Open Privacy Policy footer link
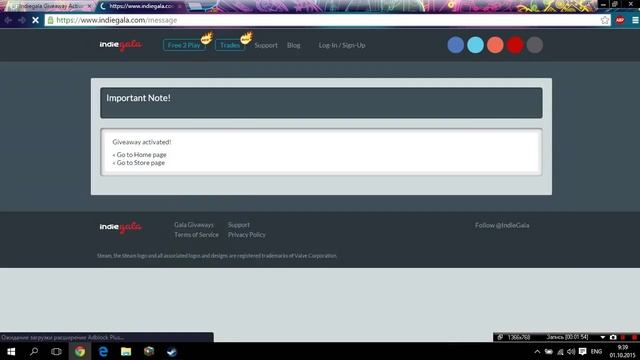Image resolution: width=640 pixels, height=360 pixels. click(247, 235)
